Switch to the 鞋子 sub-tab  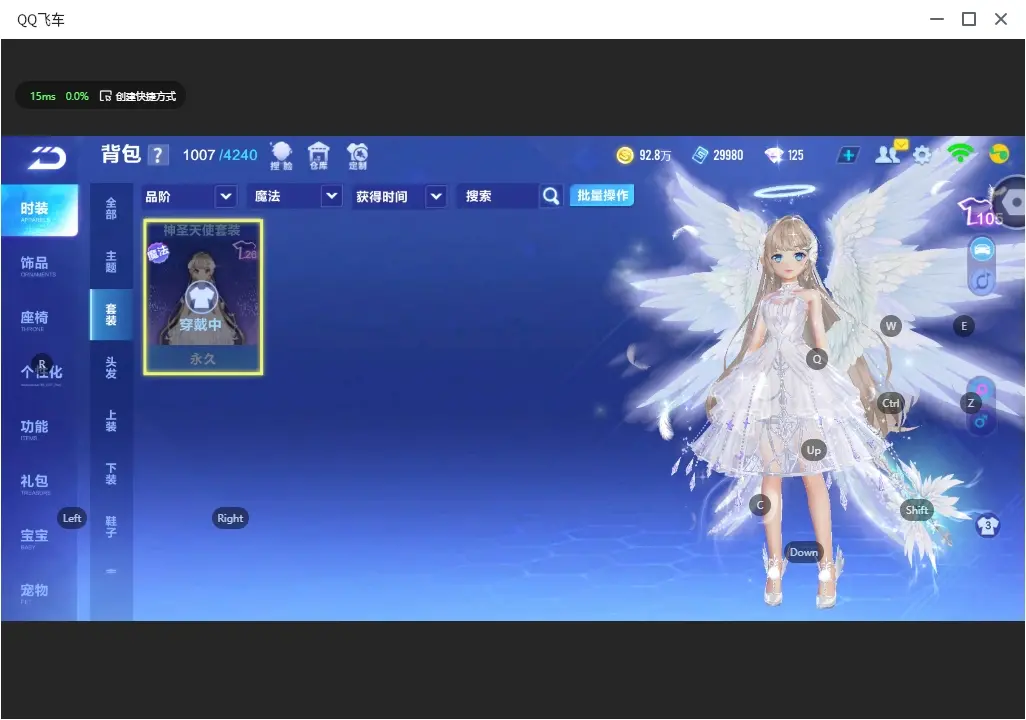111,527
